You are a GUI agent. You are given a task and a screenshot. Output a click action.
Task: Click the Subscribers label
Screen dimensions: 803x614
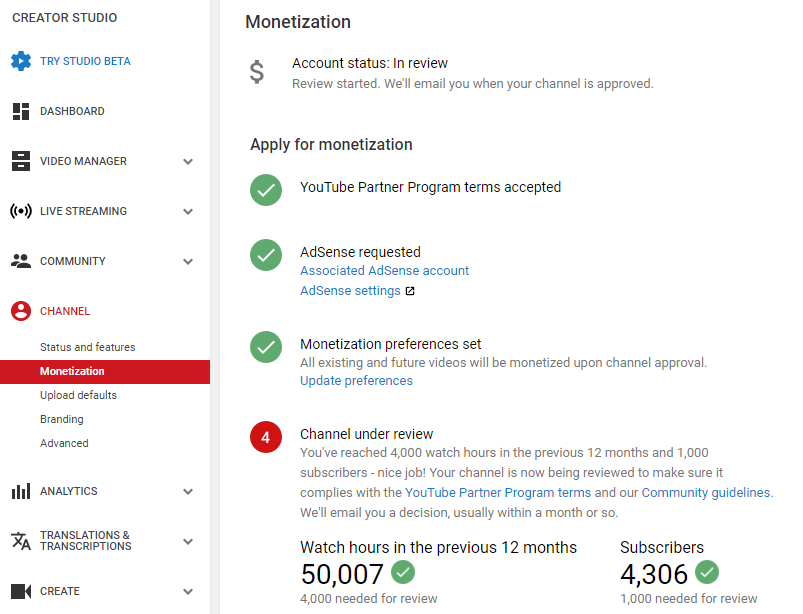[662, 547]
